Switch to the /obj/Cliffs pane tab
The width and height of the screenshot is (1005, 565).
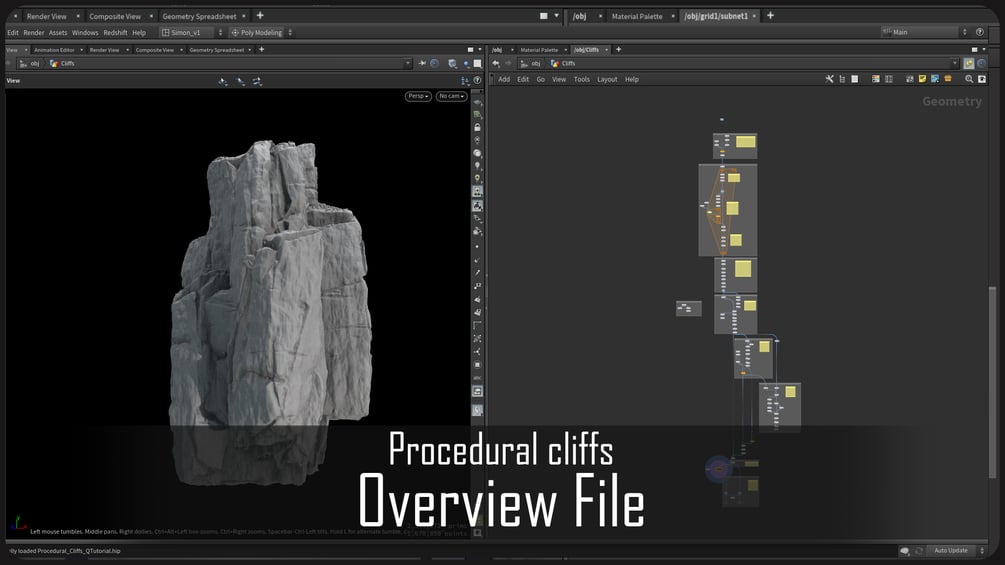586,49
